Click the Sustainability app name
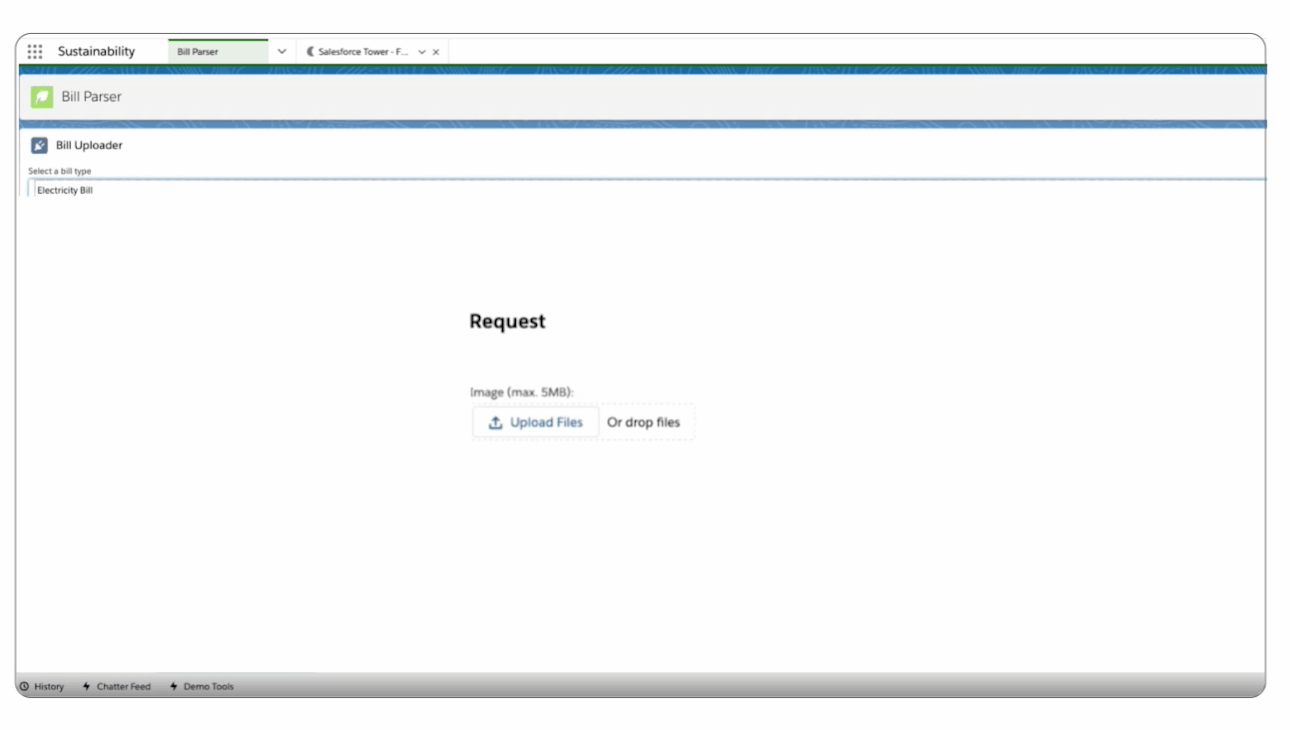This screenshot has height=730, width=1290. tap(96, 51)
